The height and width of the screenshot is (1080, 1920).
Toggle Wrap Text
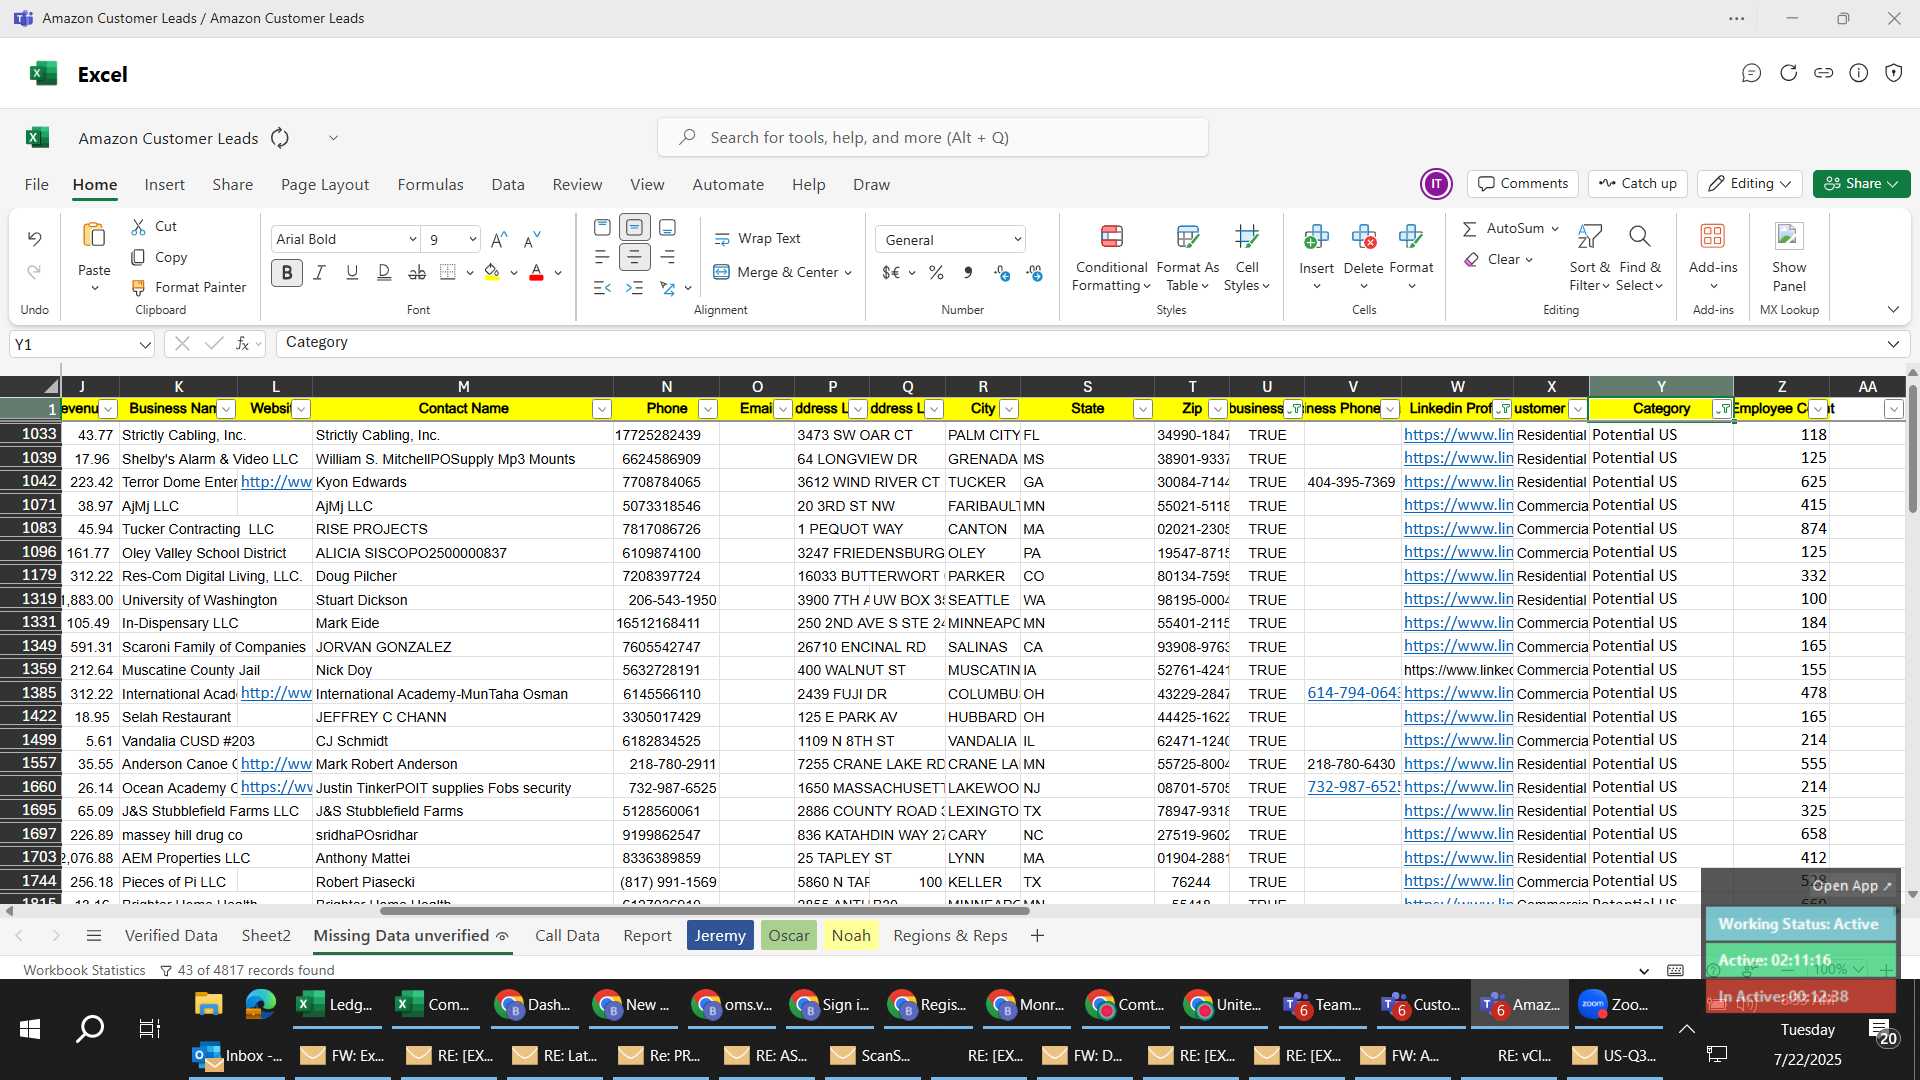coord(757,239)
